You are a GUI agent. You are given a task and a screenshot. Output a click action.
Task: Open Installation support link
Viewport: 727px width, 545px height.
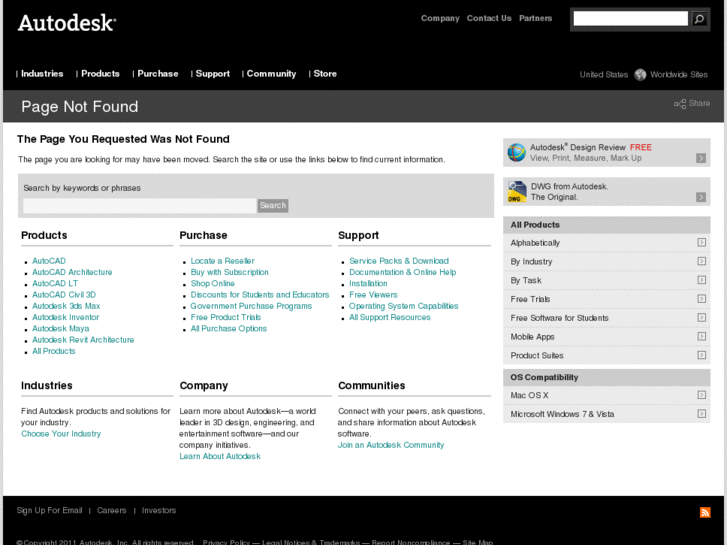[368, 283]
